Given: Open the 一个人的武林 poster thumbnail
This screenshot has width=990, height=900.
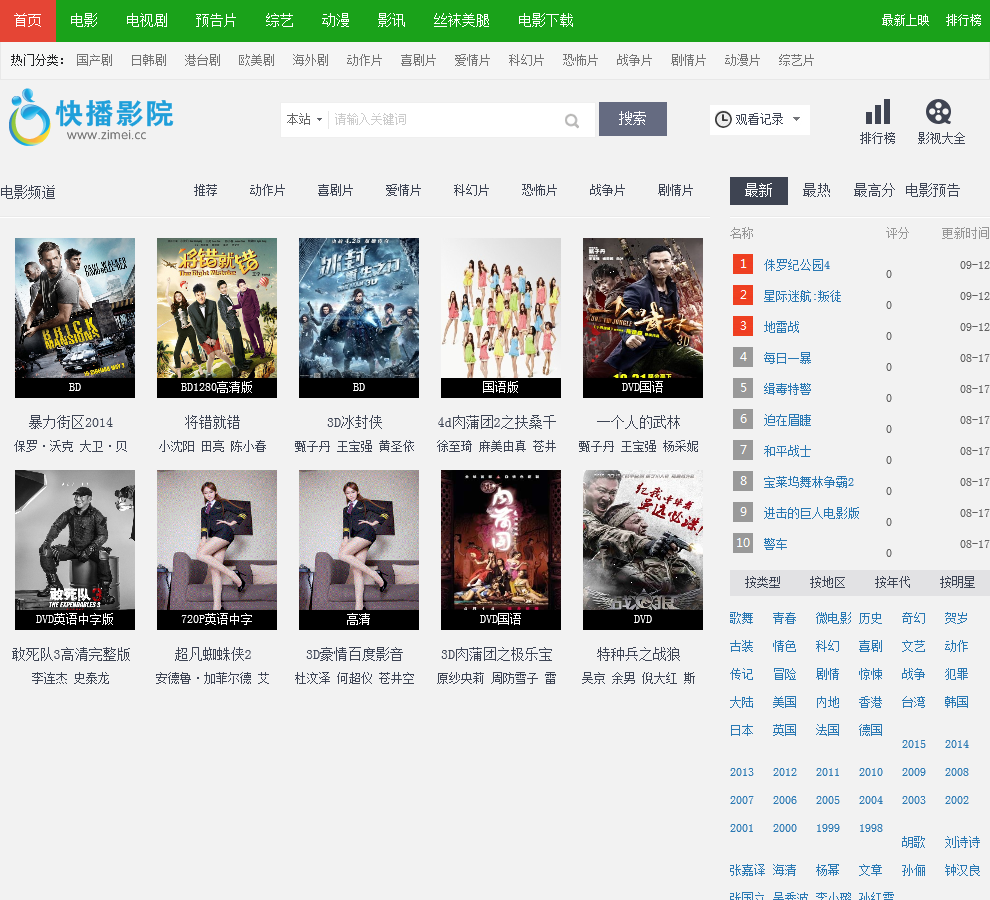Looking at the screenshot, I should click(x=643, y=318).
